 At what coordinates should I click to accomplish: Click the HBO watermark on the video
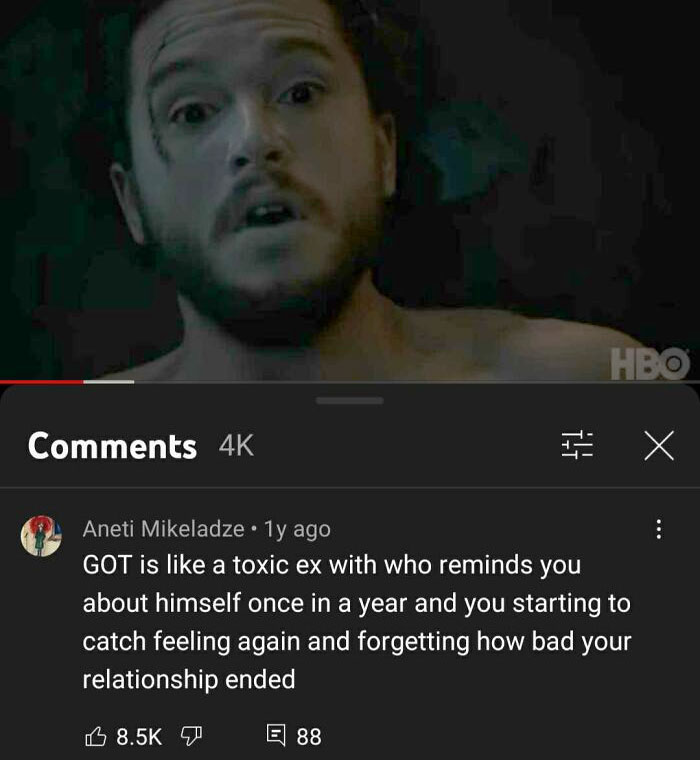coord(650,364)
